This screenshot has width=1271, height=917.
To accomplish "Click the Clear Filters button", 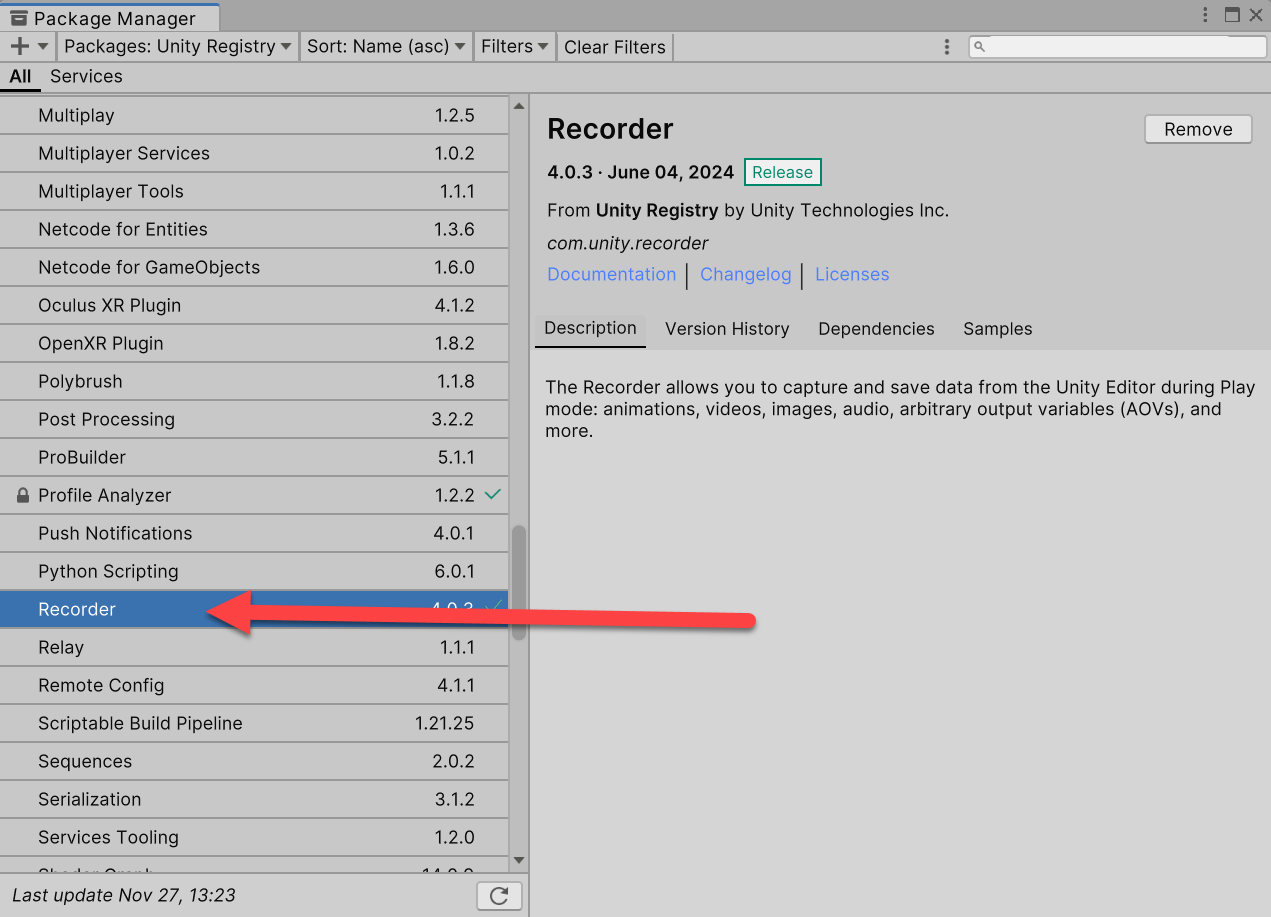I will (x=615, y=47).
